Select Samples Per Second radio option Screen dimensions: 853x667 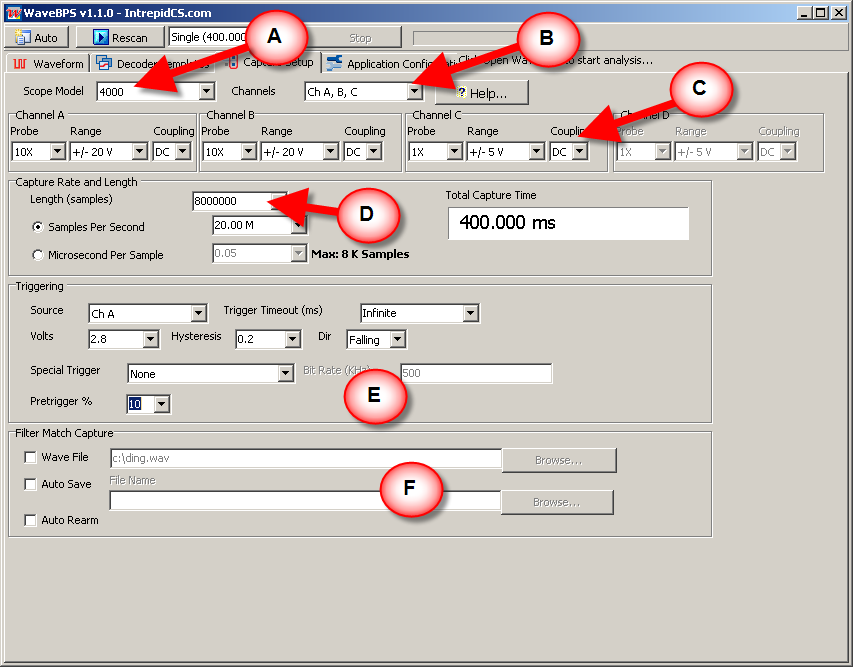point(38,228)
